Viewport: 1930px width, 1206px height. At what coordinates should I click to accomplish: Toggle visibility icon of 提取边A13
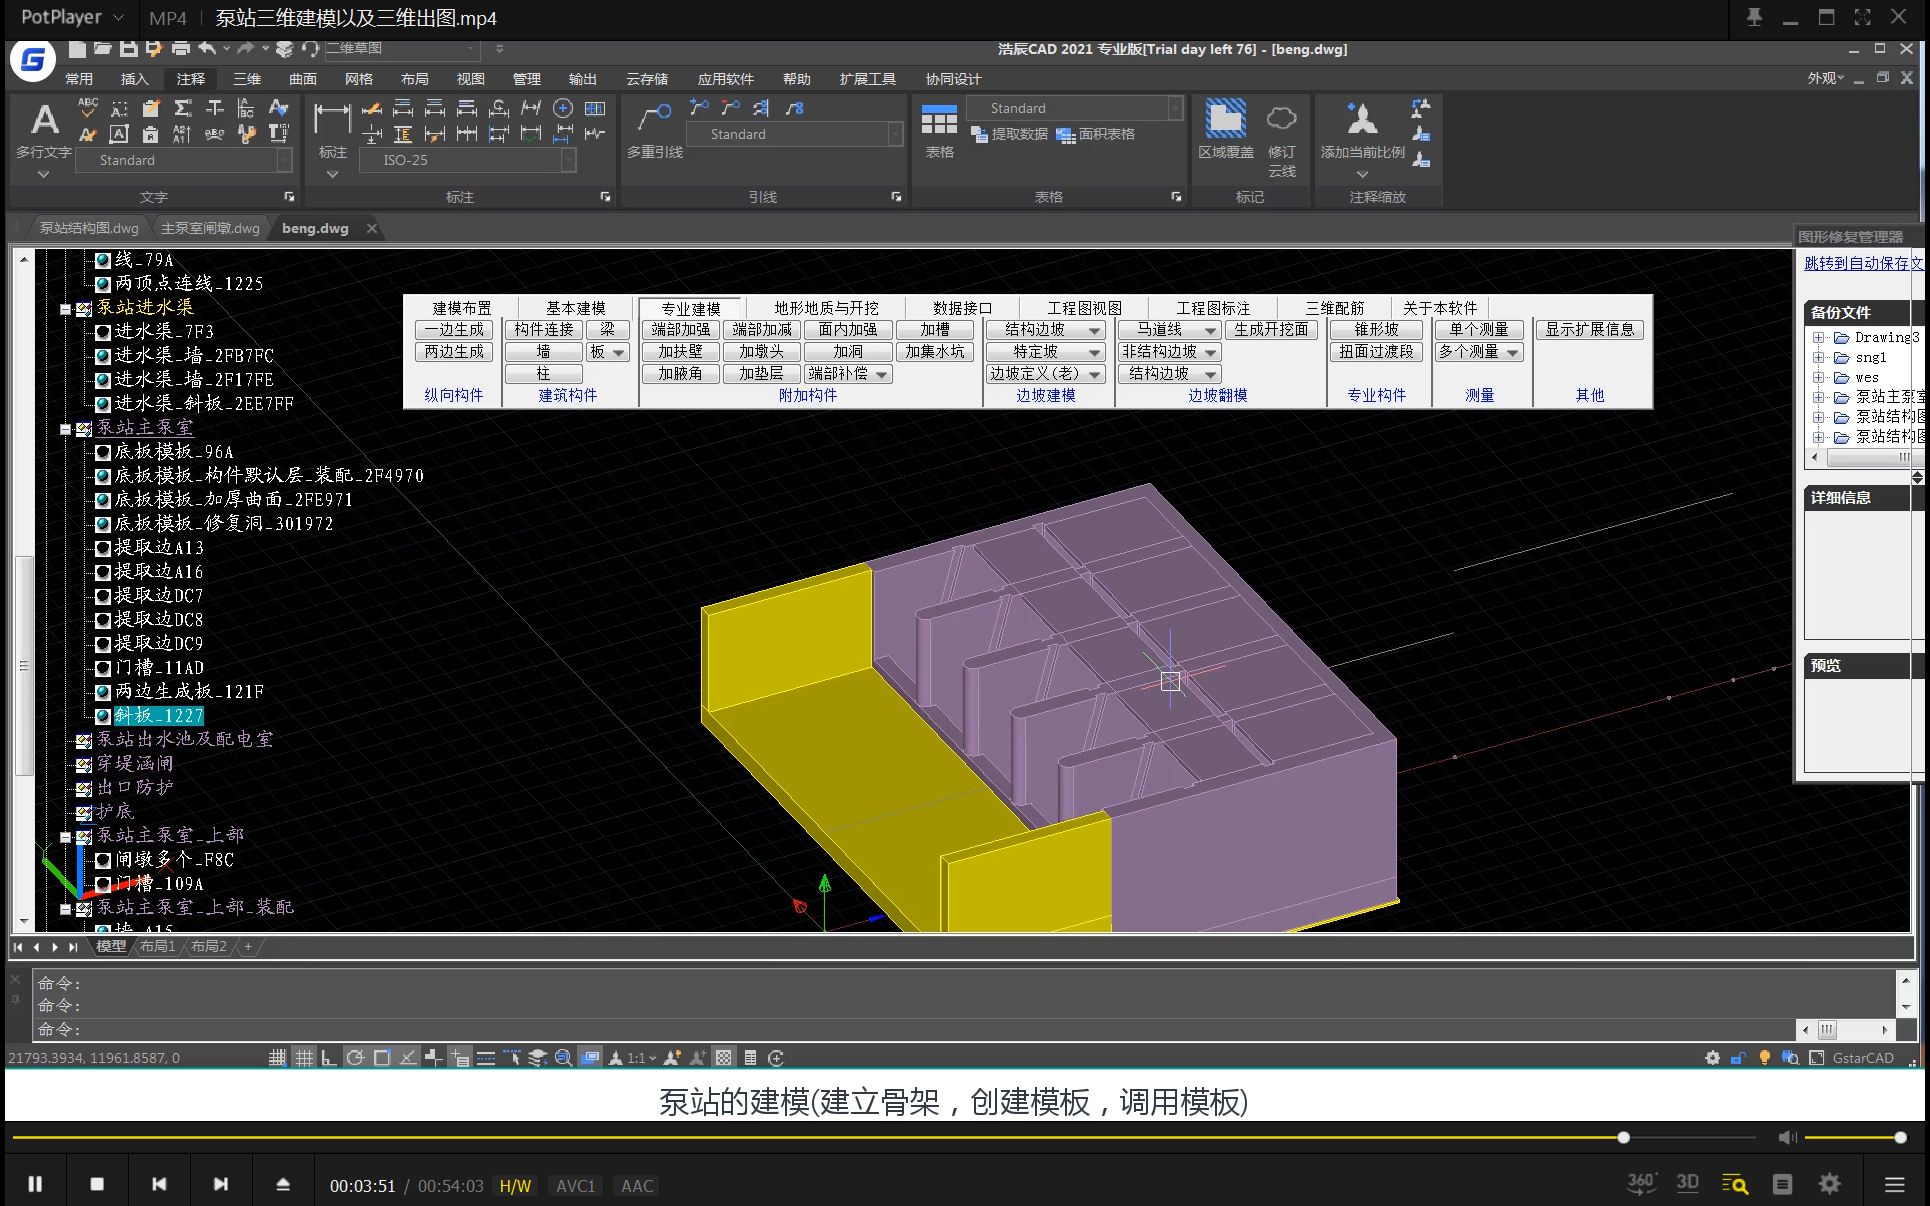[102, 548]
